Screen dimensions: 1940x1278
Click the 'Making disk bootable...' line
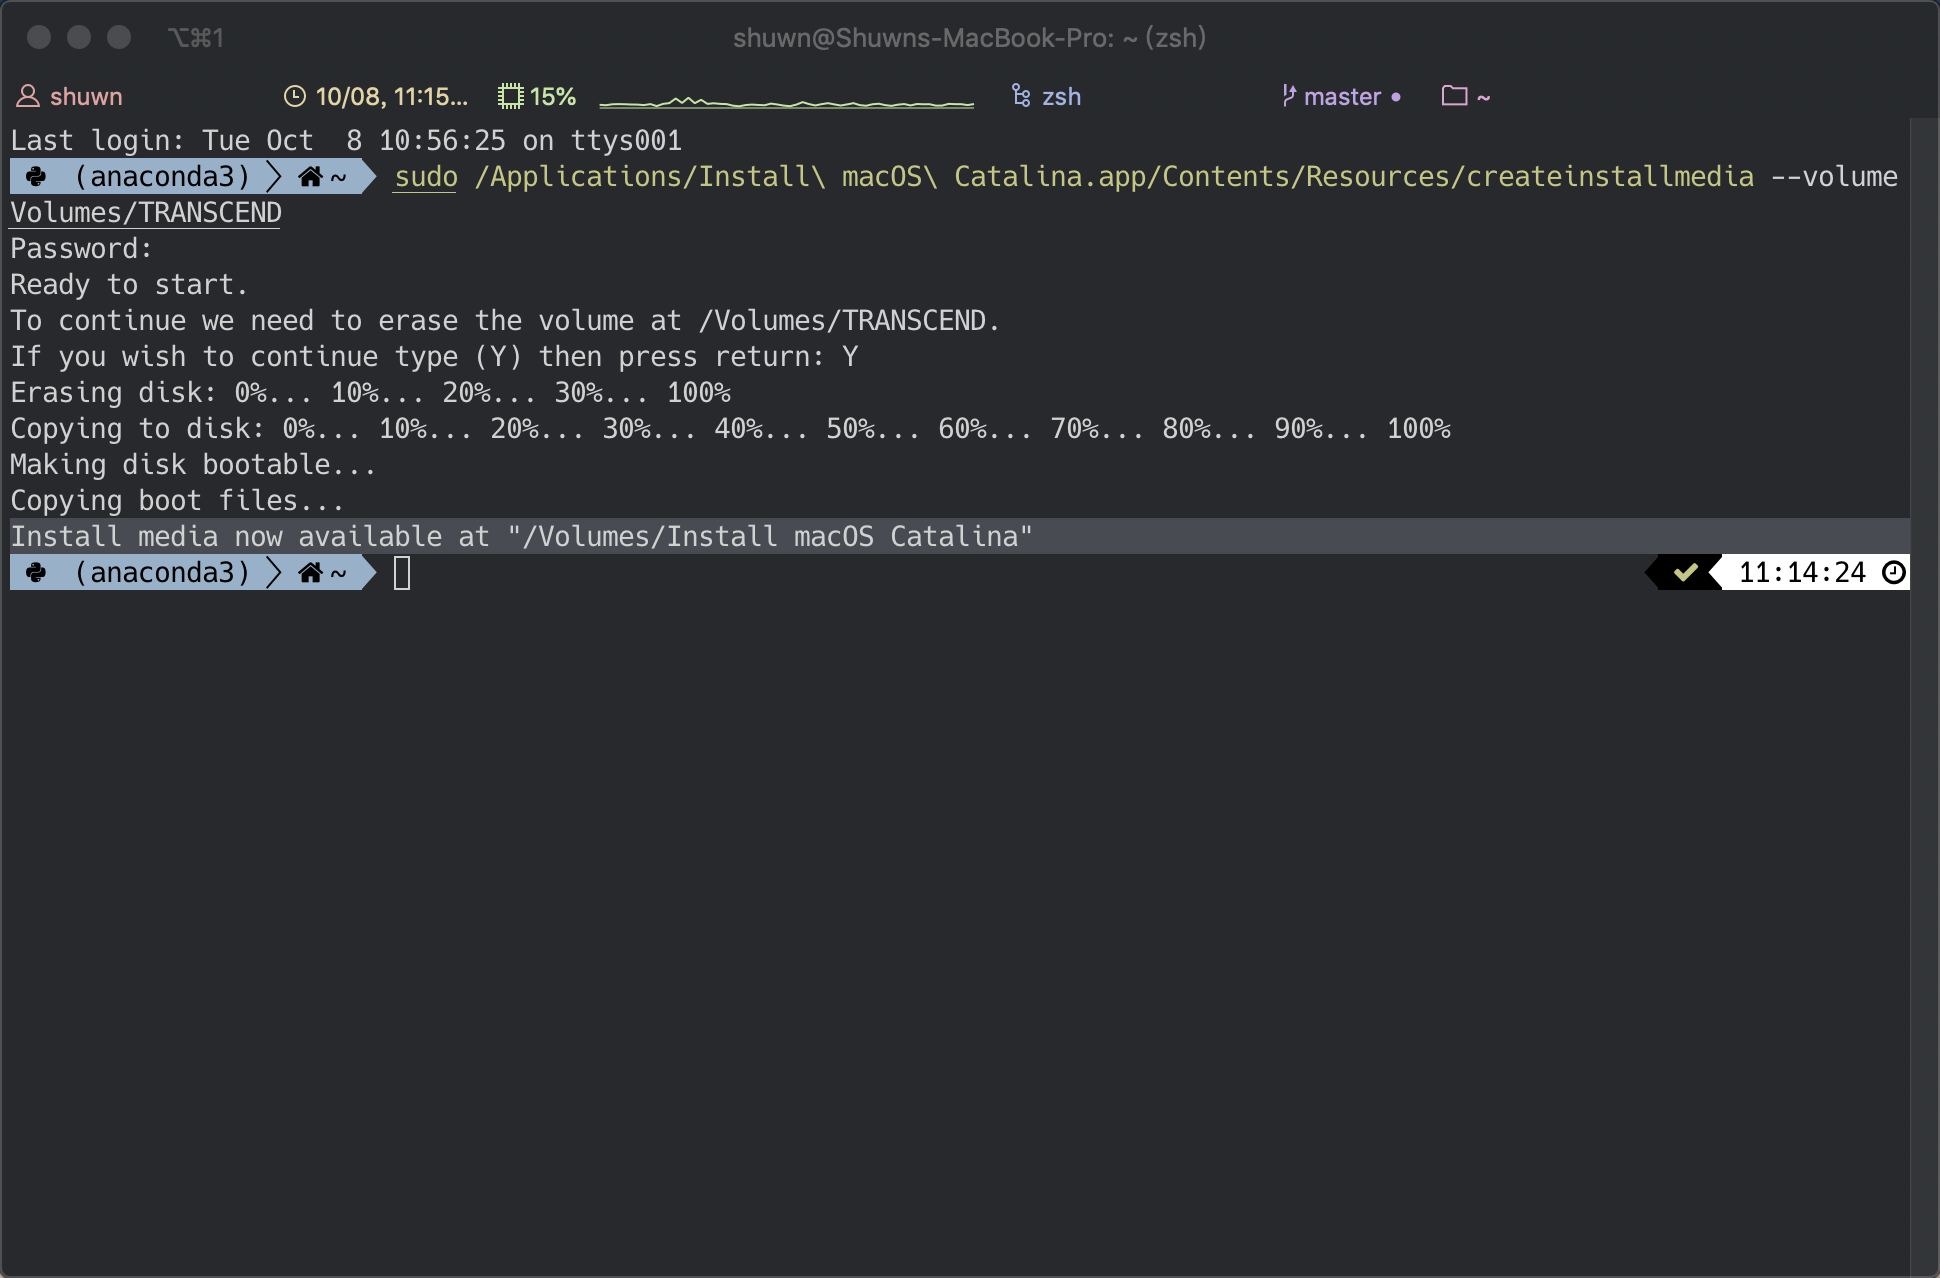click(193, 465)
